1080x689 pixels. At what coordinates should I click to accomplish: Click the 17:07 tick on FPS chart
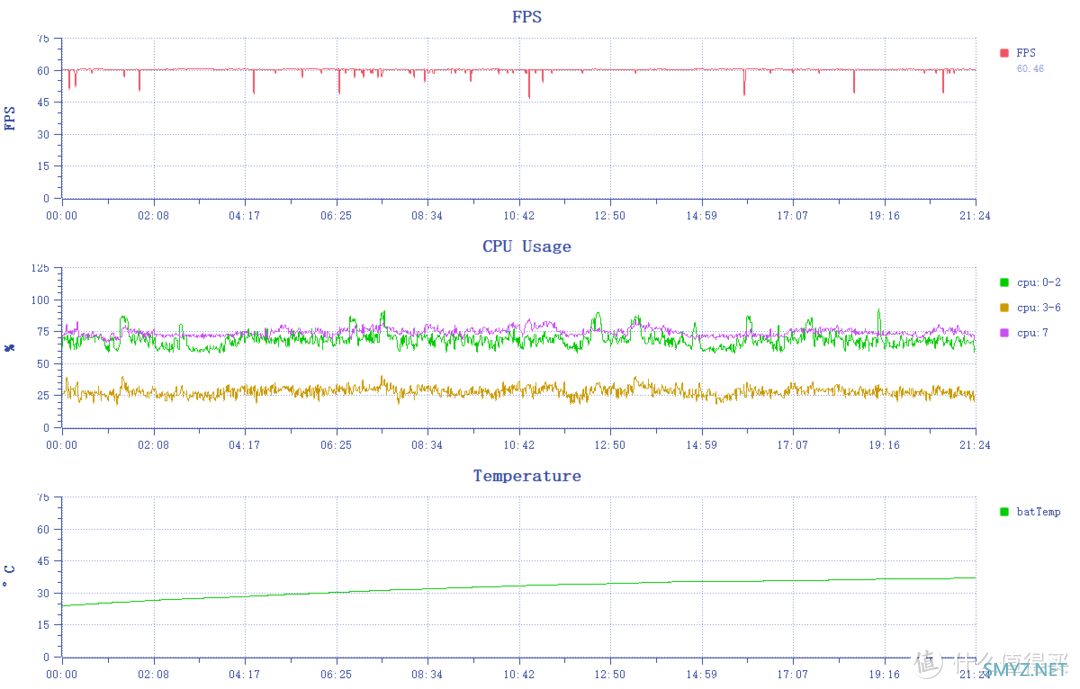tap(792, 216)
